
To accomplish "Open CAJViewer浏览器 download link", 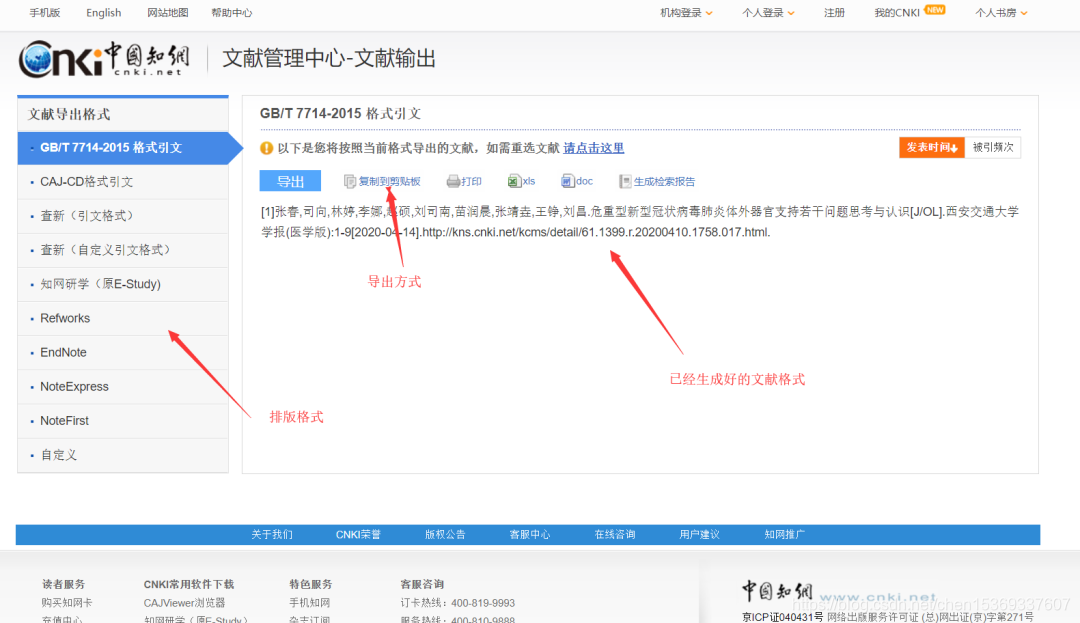I will coord(185,603).
